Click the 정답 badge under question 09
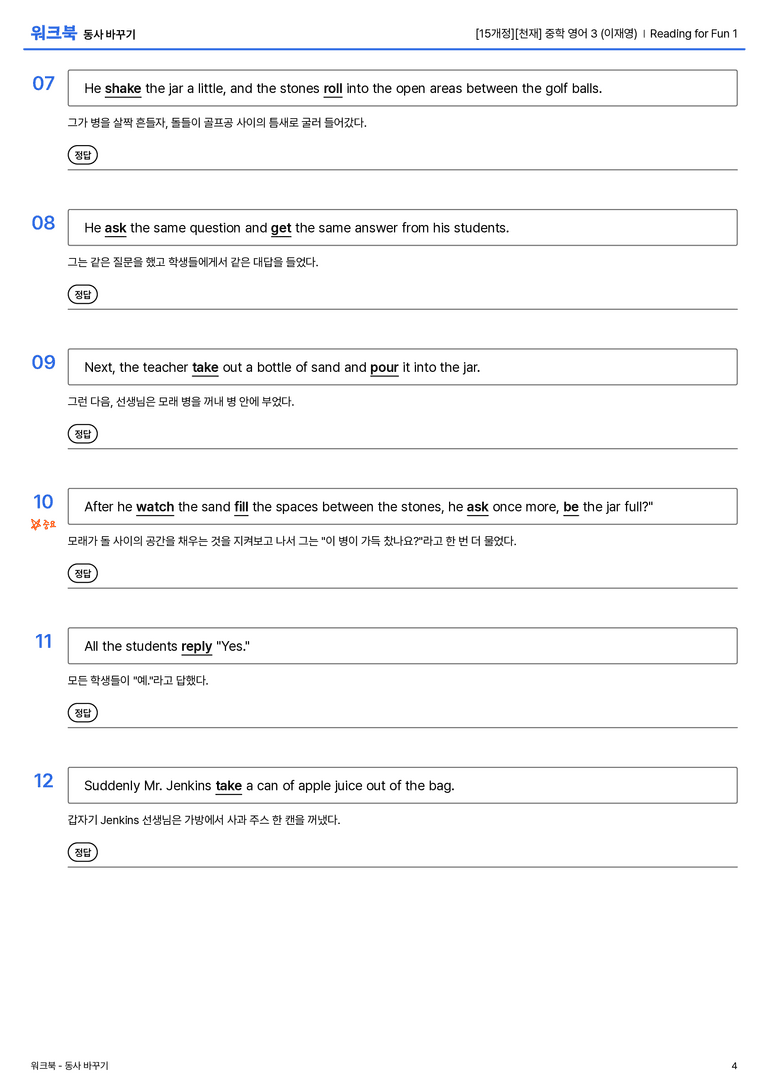Image resolution: width=768 pixels, height=1087 pixels. coord(82,433)
